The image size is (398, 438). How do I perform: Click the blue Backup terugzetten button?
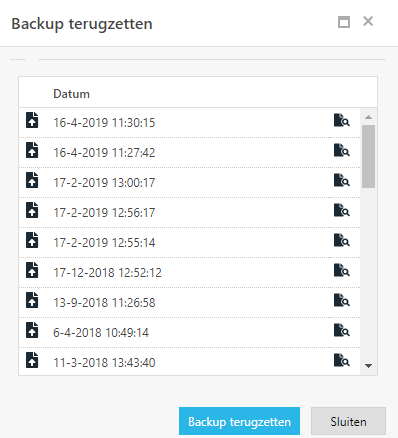tap(239, 421)
